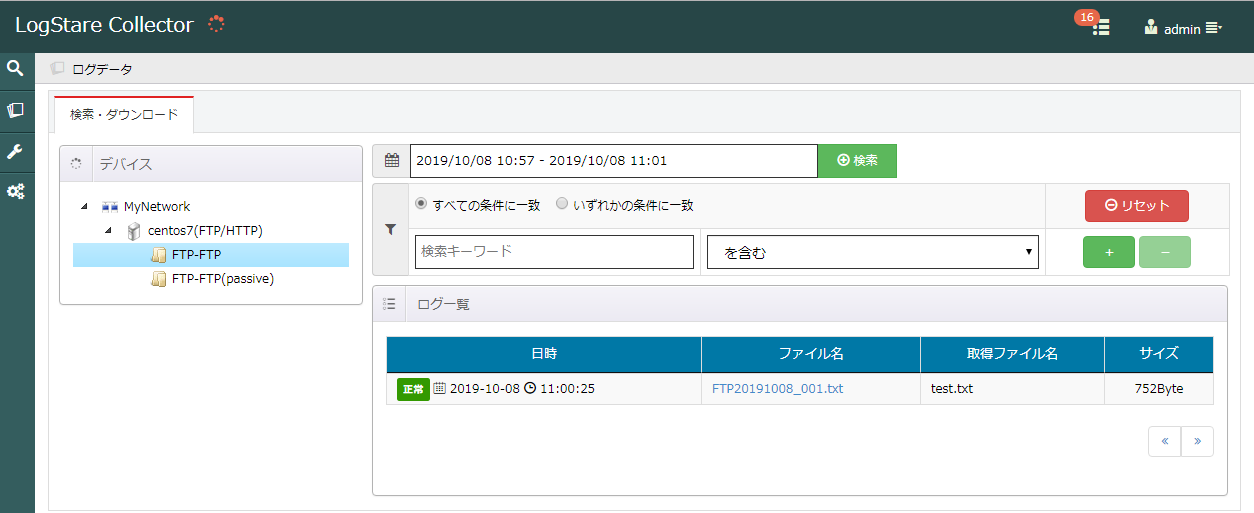Click the 検索 search button
This screenshot has width=1254, height=513.
coord(857,160)
